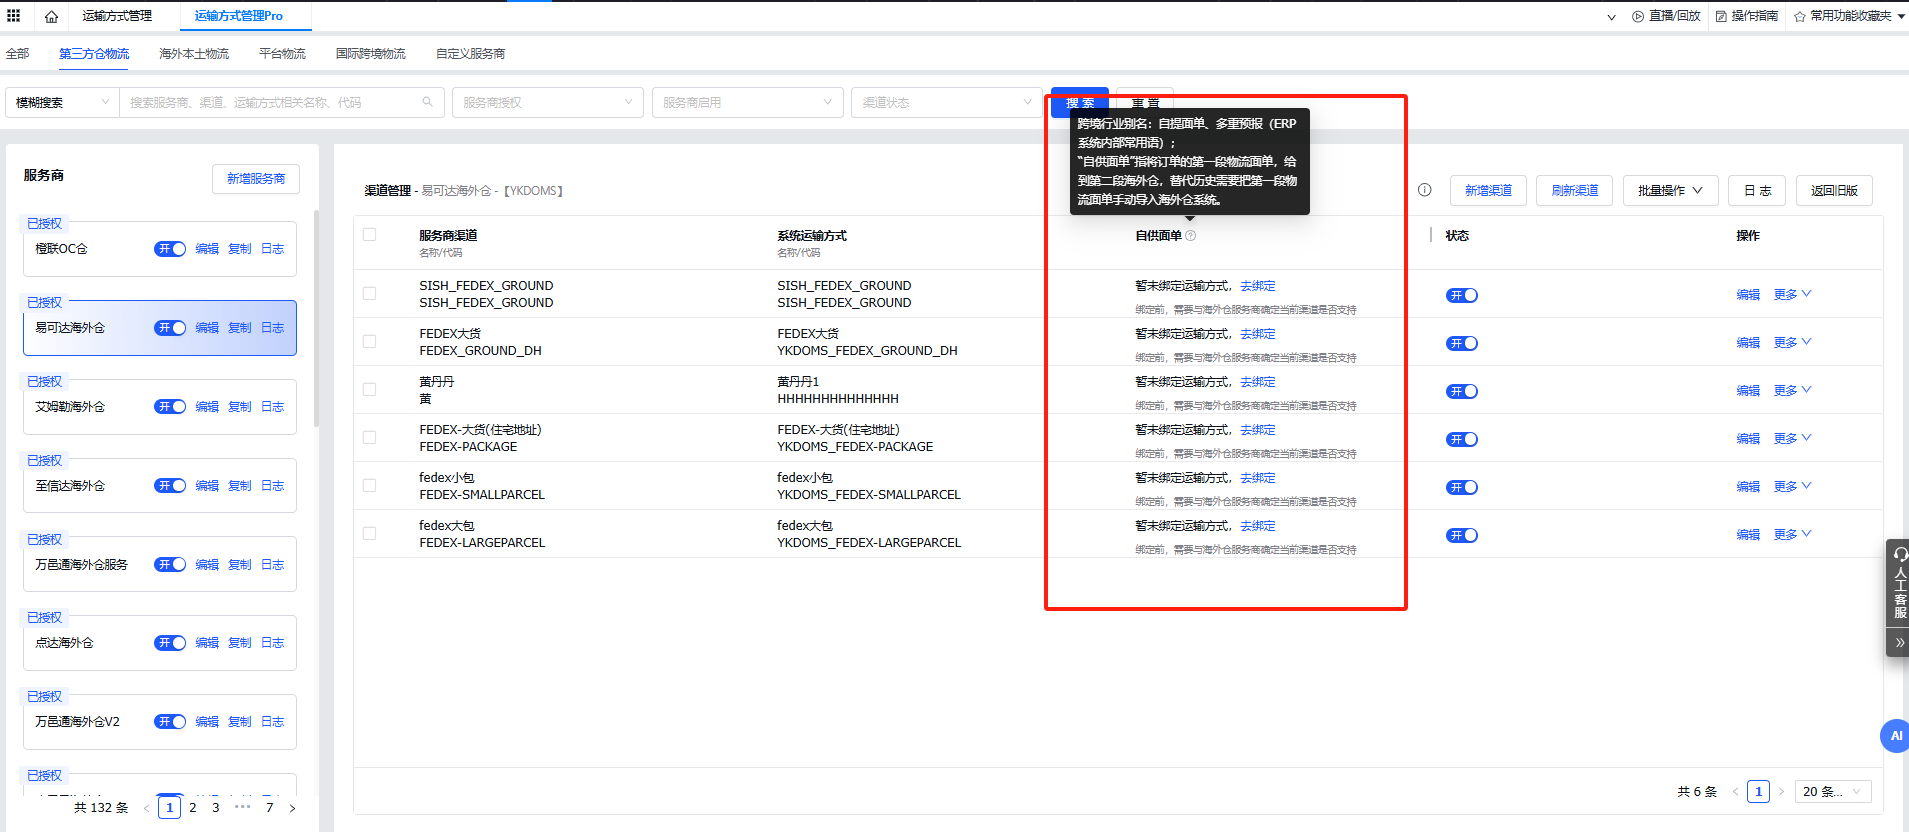Image resolution: width=1909 pixels, height=832 pixels.
Task: Open the 20 条 page size dropdown
Action: point(1833,791)
